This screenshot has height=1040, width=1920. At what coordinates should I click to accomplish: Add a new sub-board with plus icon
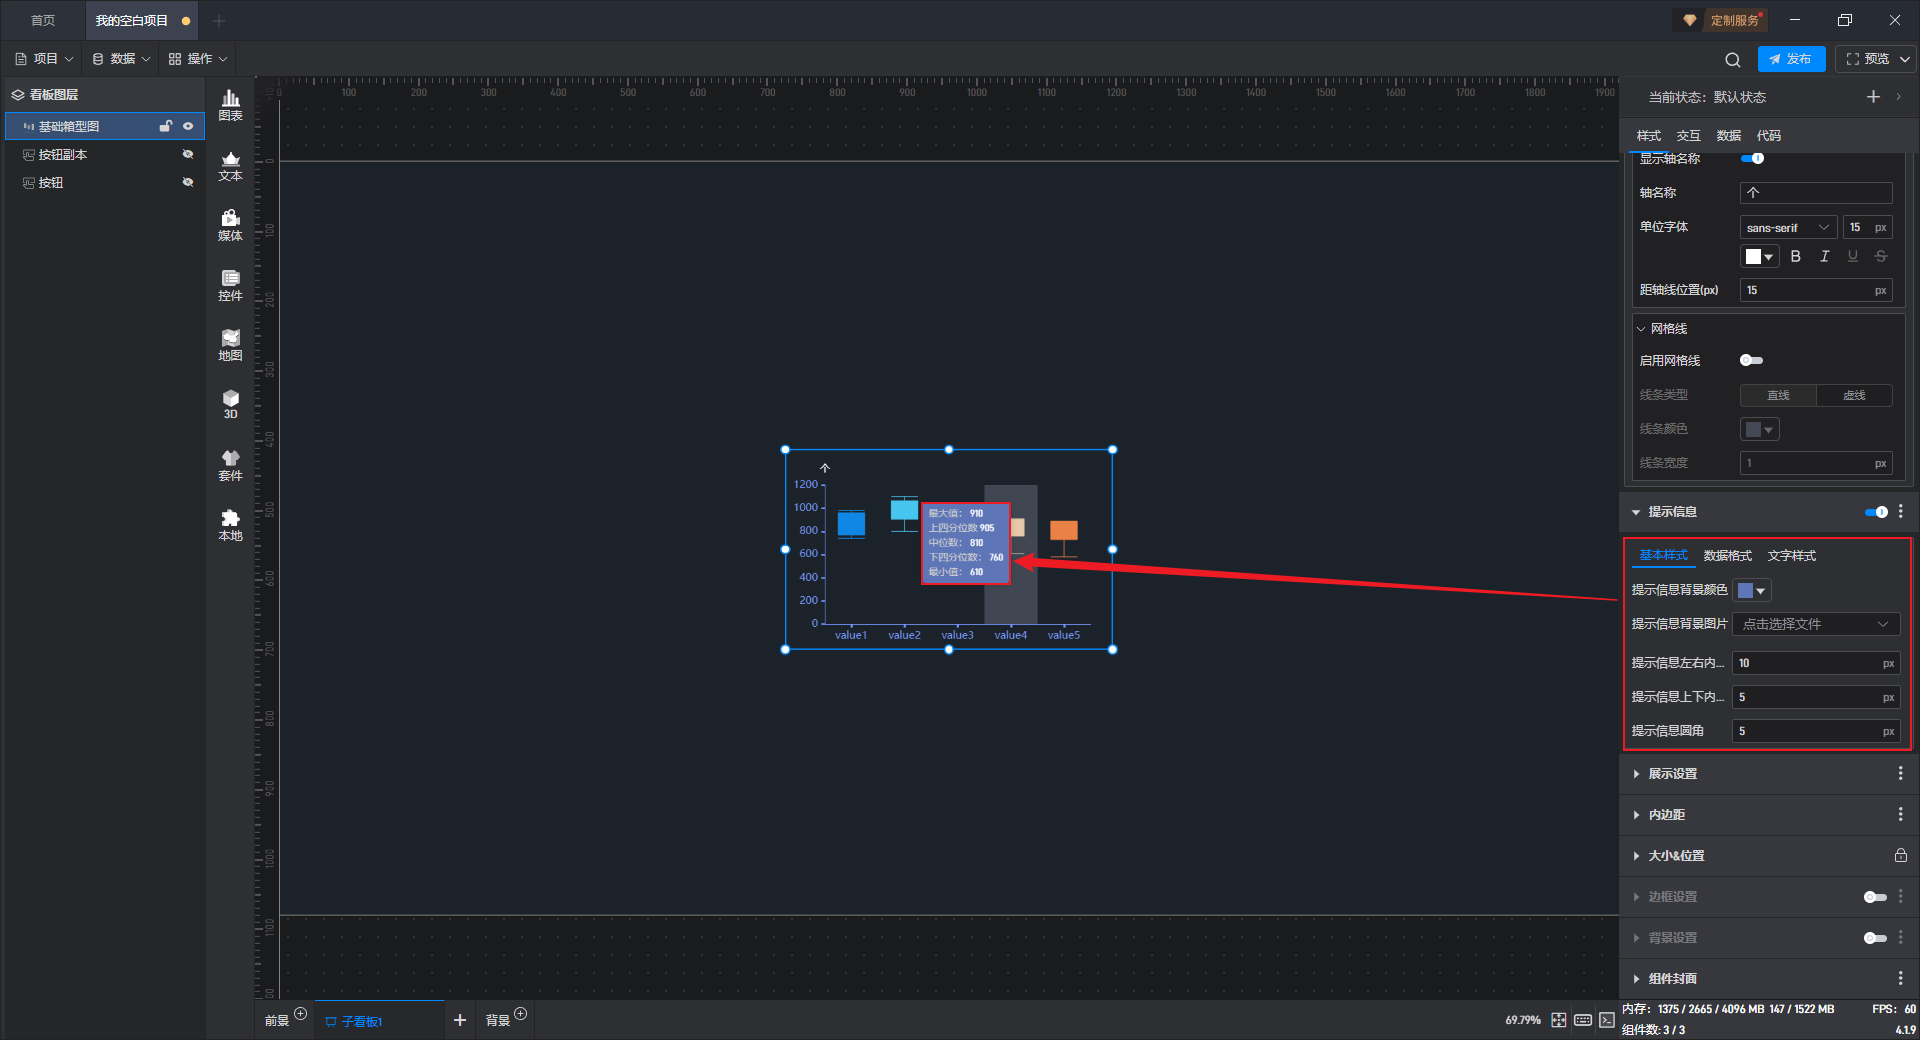460,1020
